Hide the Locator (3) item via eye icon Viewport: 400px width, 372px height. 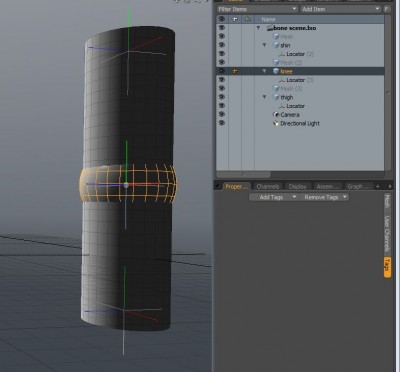222,80
